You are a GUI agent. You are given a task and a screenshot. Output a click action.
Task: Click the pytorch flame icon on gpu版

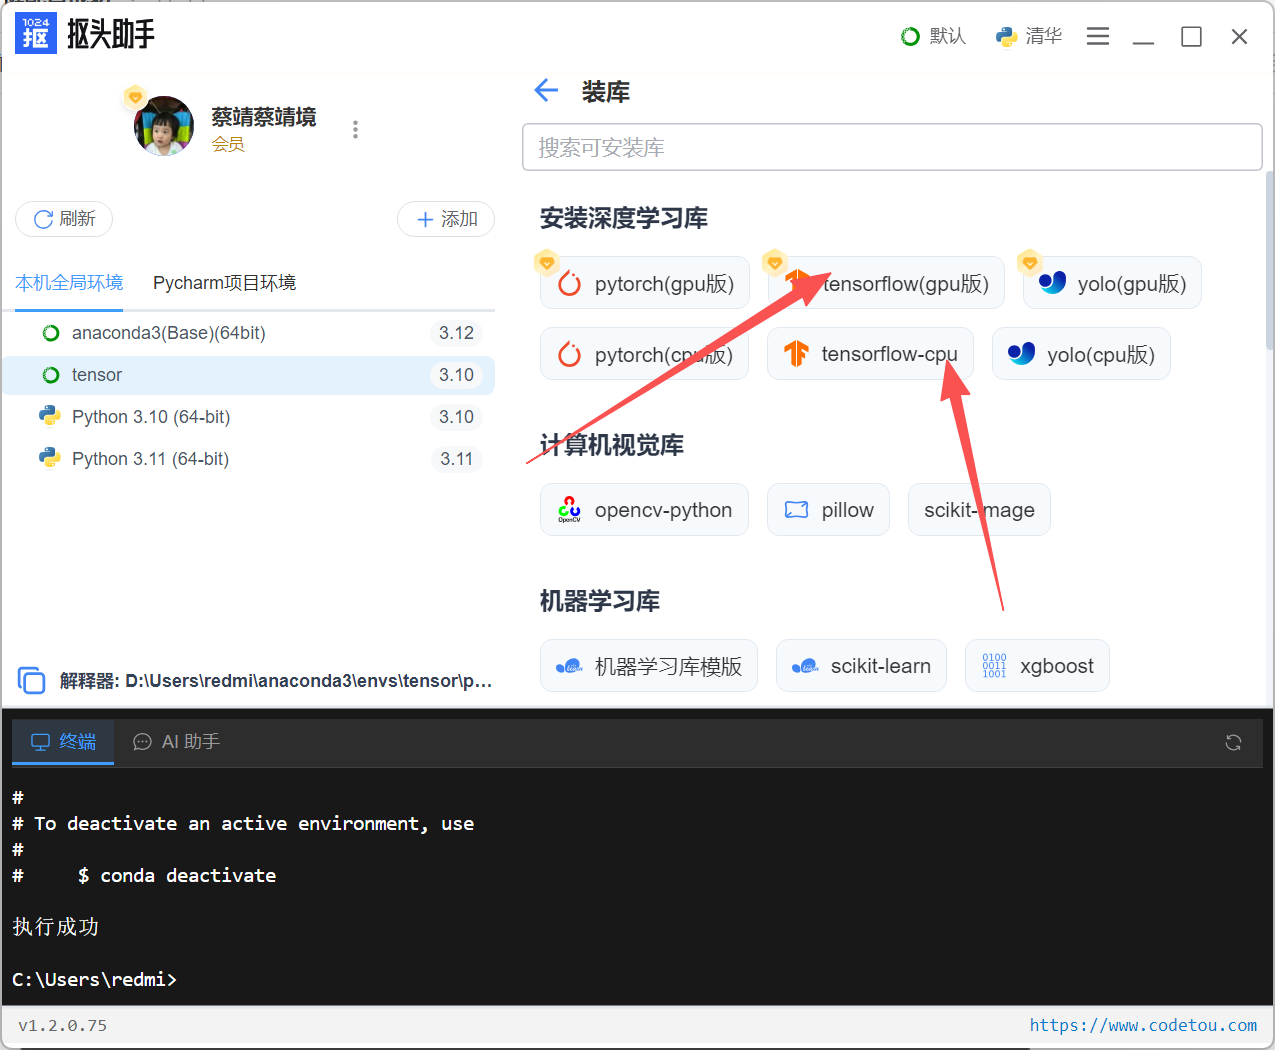tap(570, 284)
